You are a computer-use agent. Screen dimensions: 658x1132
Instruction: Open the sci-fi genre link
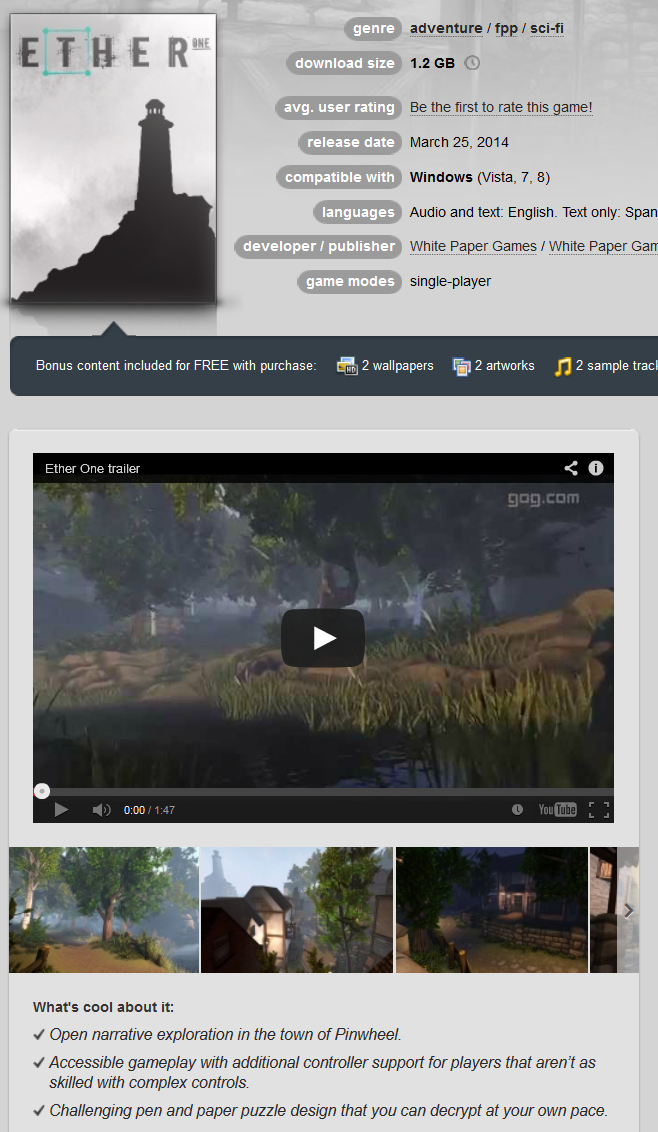pos(547,28)
